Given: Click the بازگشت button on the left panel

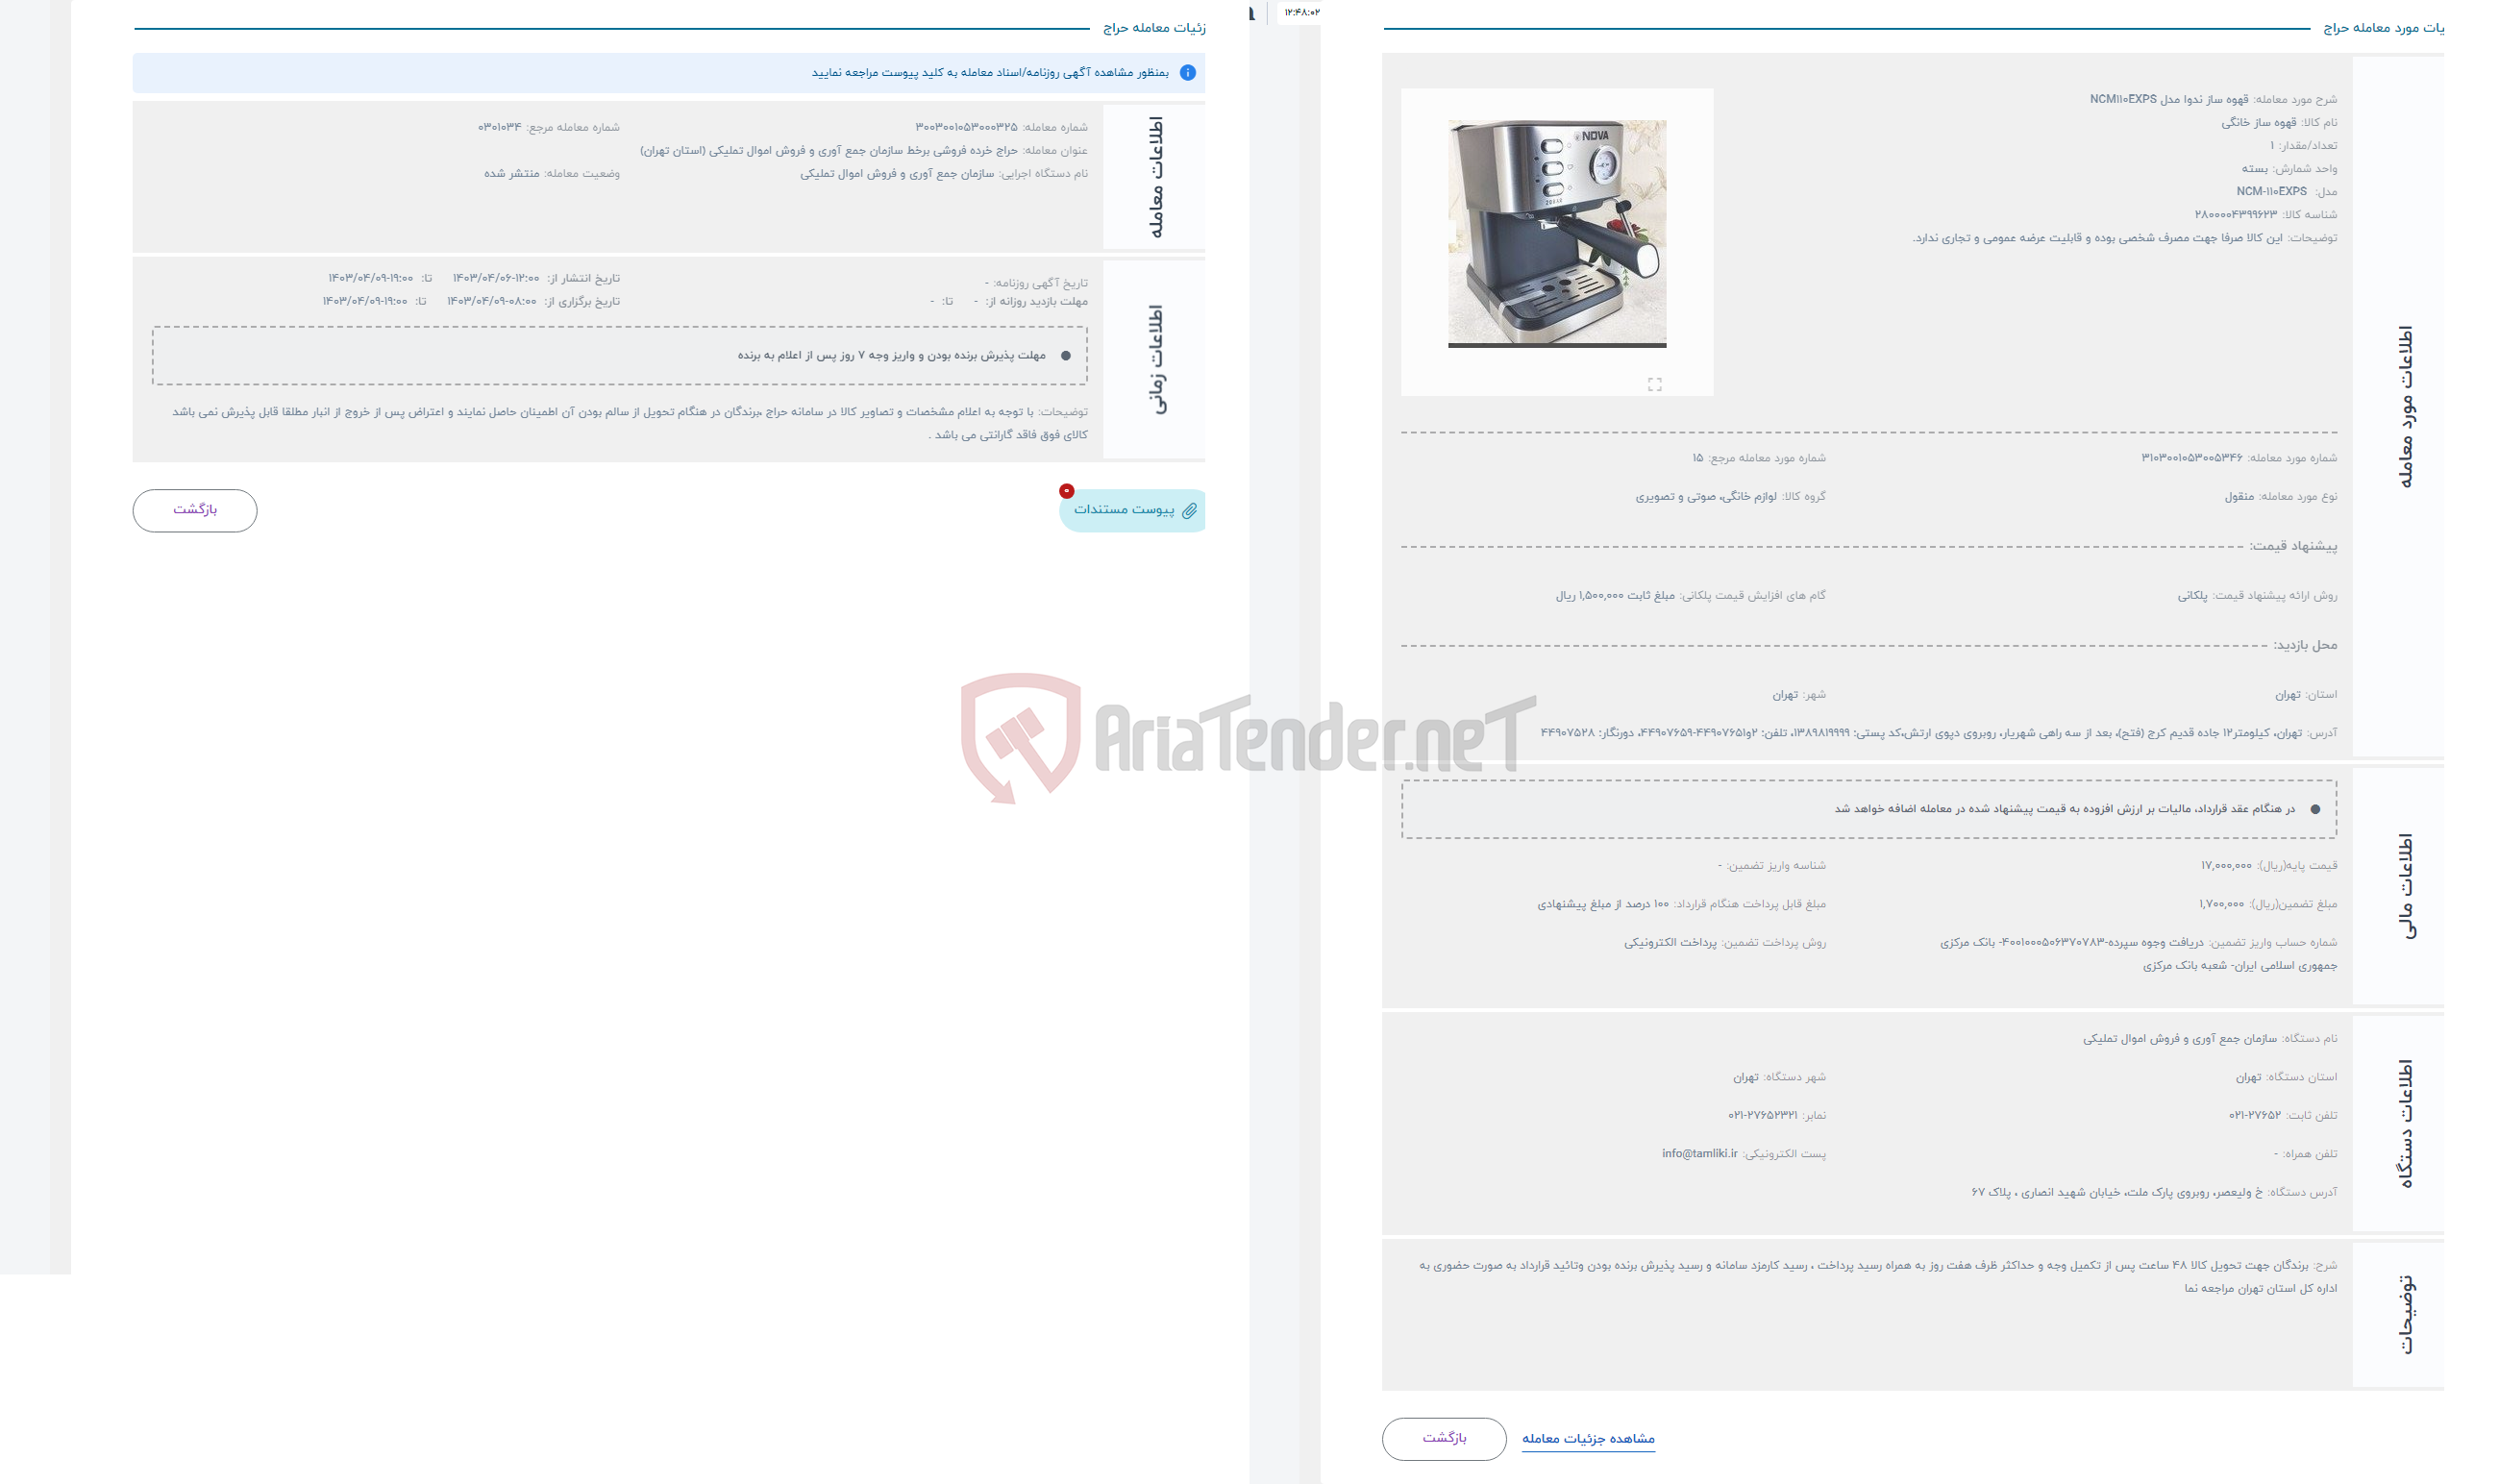Looking at the screenshot, I should 194,510.
